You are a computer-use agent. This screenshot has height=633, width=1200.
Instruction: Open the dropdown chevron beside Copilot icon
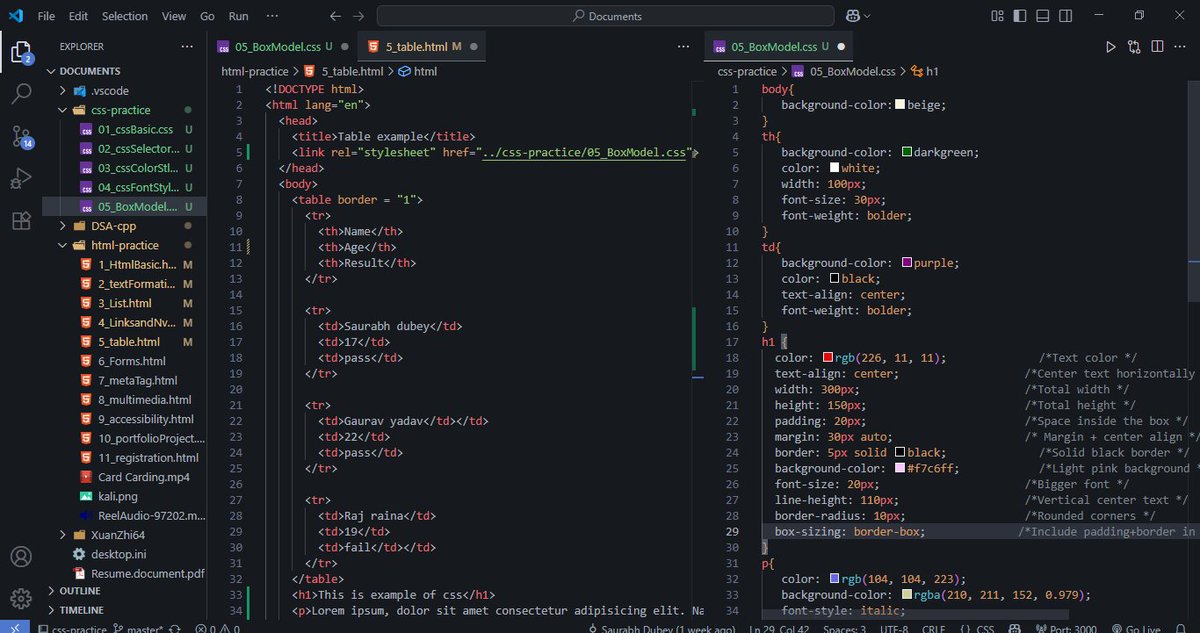869,16
